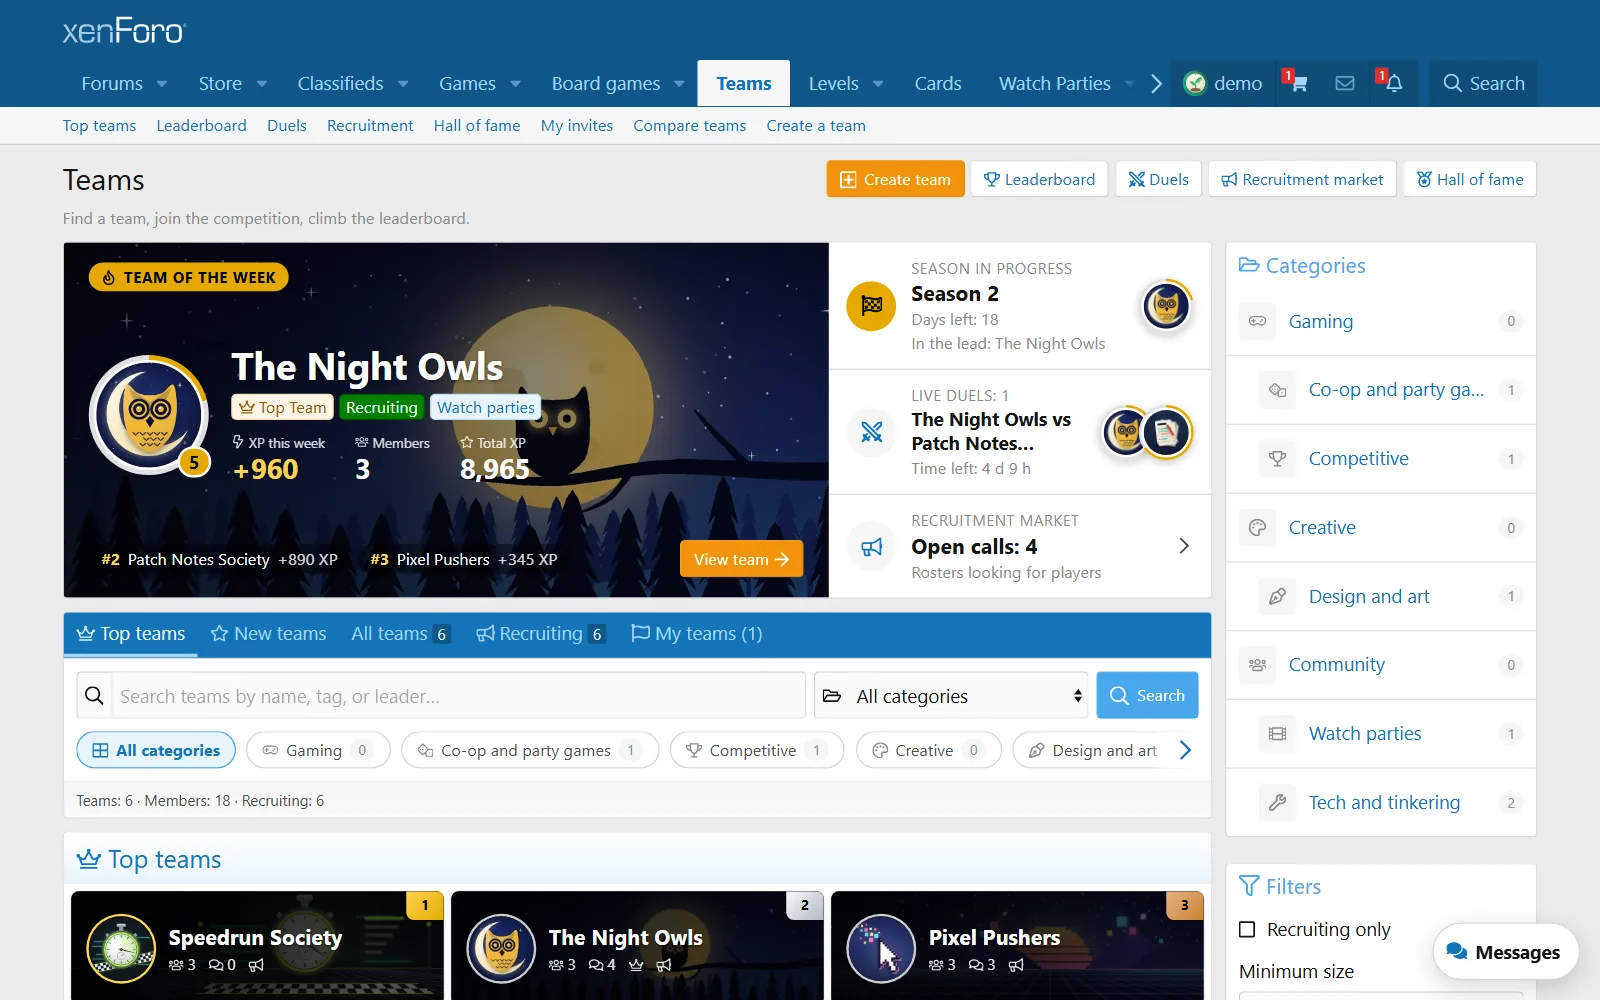Expand the Store dropdown arrow
1600x1000 pixels.
click(262, 84)
